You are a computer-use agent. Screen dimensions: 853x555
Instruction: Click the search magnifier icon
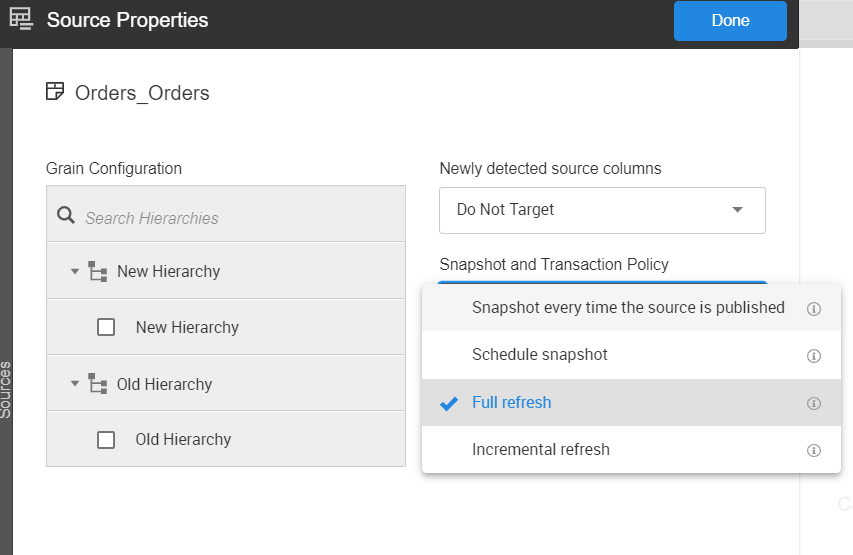point(66,216)
